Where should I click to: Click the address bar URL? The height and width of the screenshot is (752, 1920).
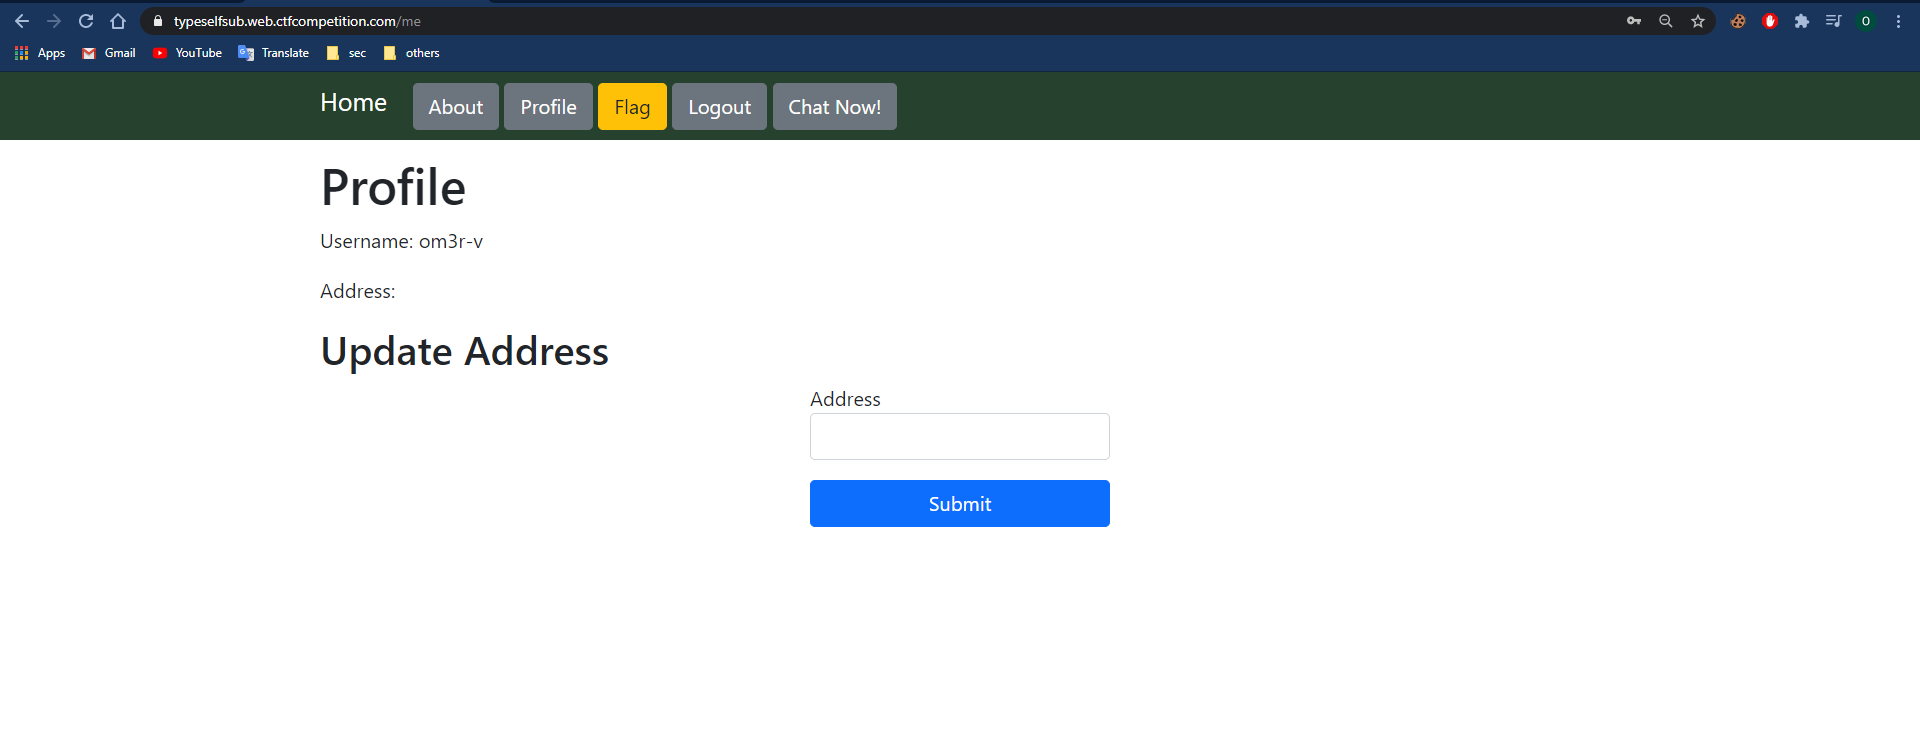297,21
